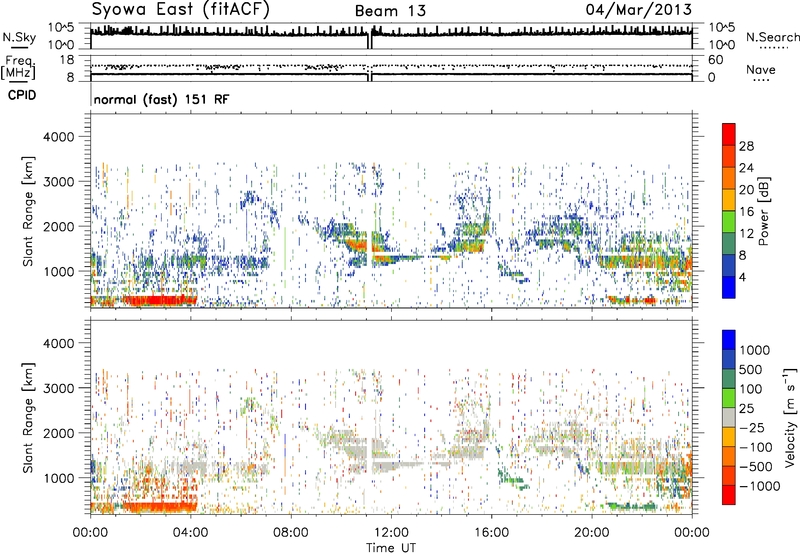Click the "Time UT" axis title
Viewport: 800px width, 554px height.
[x=391, y=547]
